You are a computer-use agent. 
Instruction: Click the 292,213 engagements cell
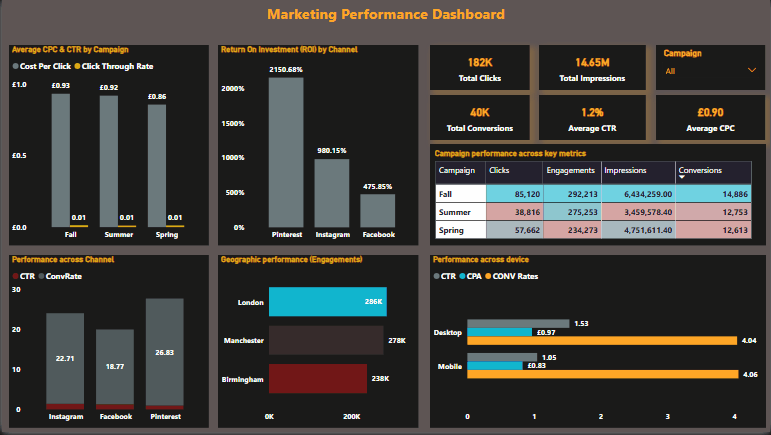tap(572, 194)
